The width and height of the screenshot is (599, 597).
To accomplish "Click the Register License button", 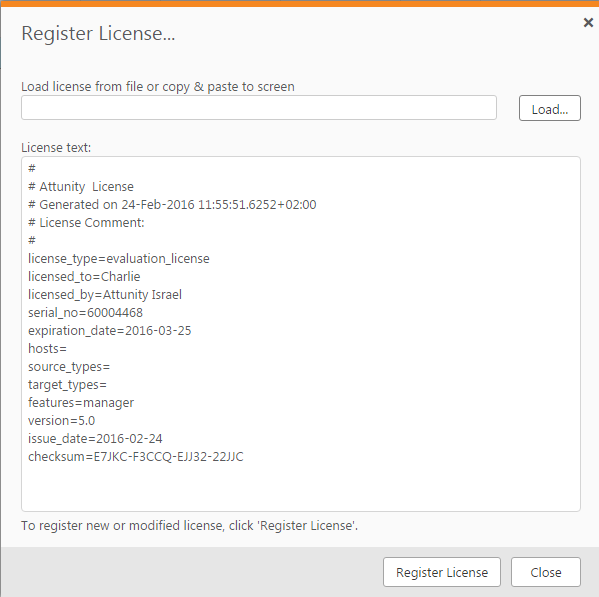I will [442, 572].
